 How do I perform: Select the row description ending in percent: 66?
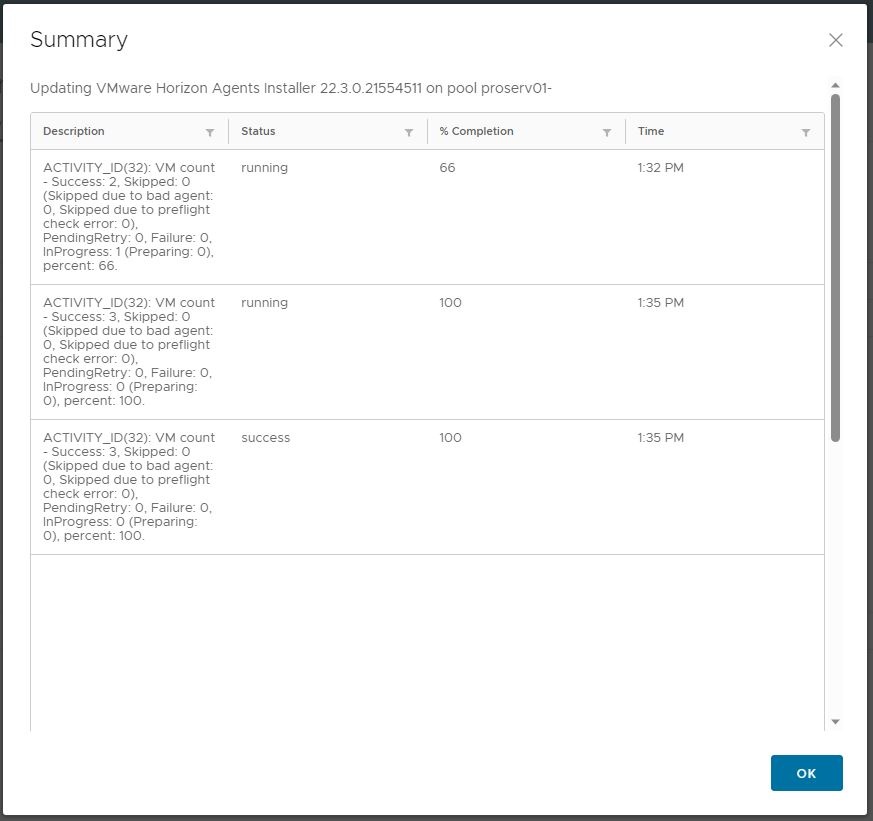coord(129,217)
